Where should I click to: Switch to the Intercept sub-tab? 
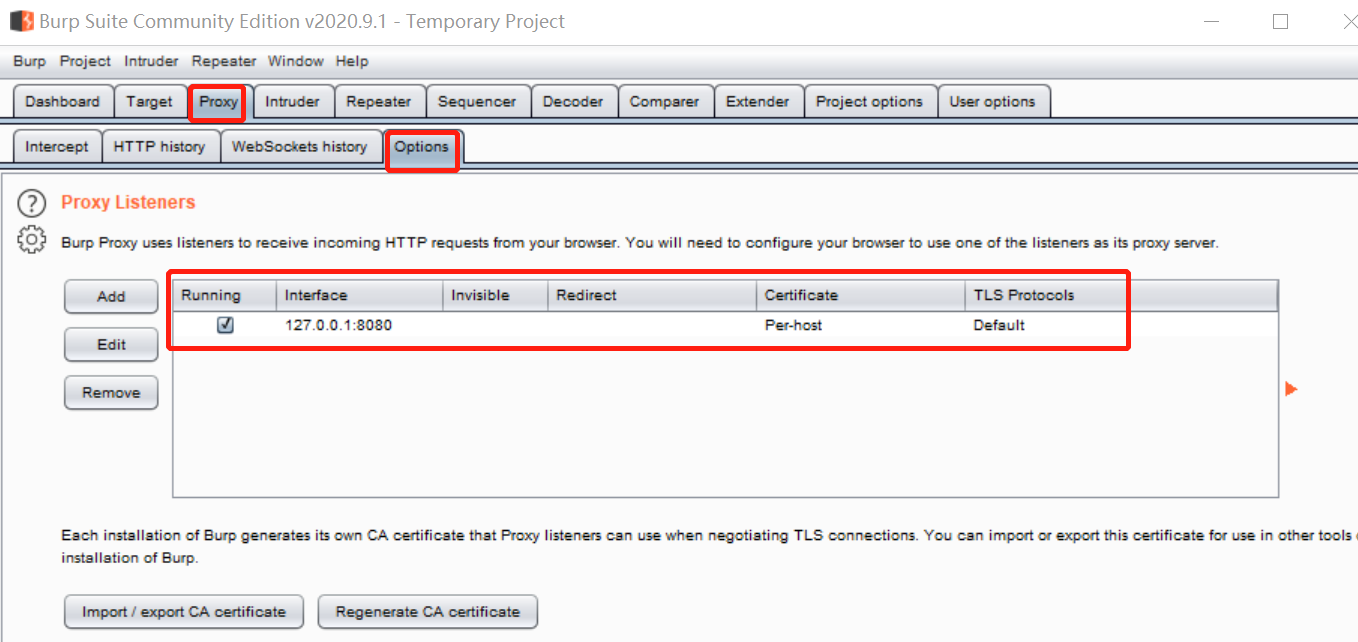(x=57, y=147)
